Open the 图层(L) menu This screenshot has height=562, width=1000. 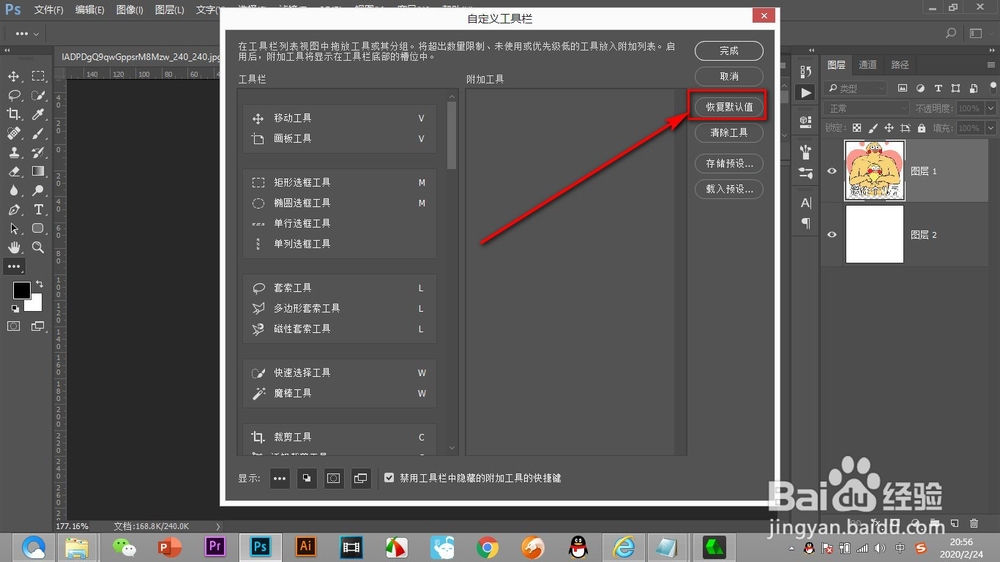[169, 10]
